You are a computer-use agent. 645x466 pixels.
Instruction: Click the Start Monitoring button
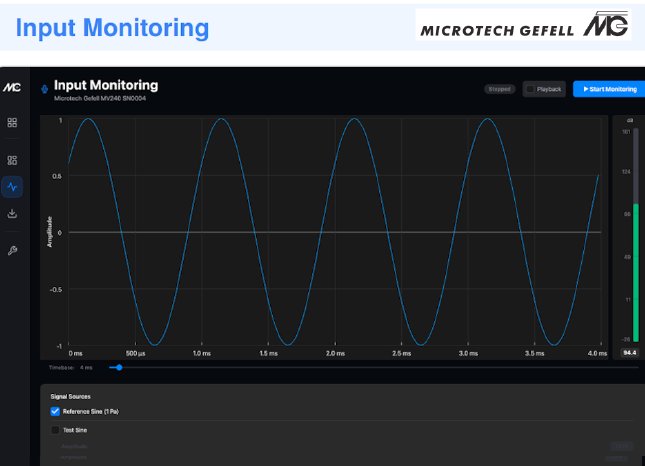[x=610, y=89]
